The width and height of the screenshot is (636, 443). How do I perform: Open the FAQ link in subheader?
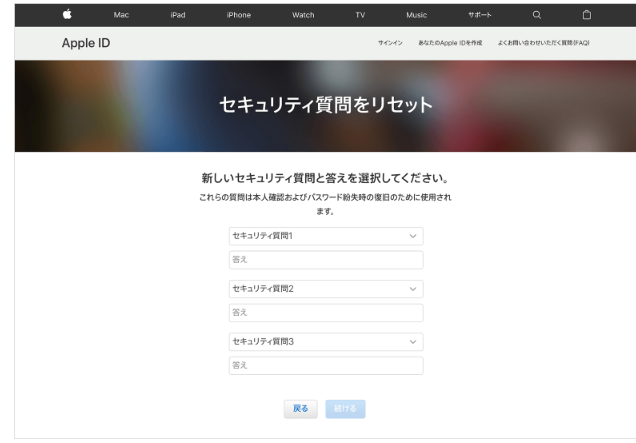(x=544, y=43)
